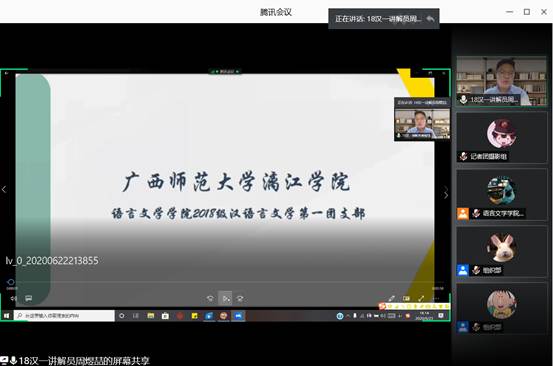Click the yellow sticky-note app icon on the taskbar
The height and width of the screenshot is (366, 553).
[195, 316]
